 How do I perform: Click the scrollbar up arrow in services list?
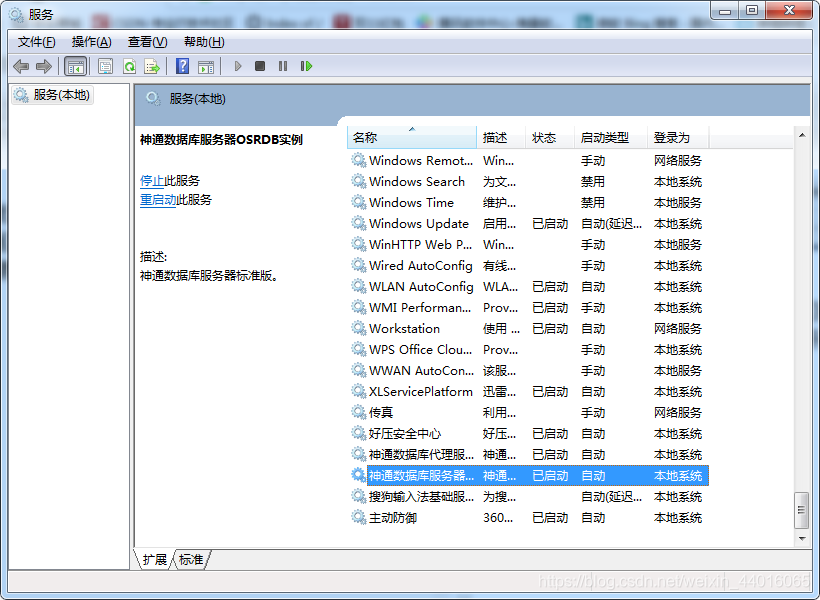[802, 135]
